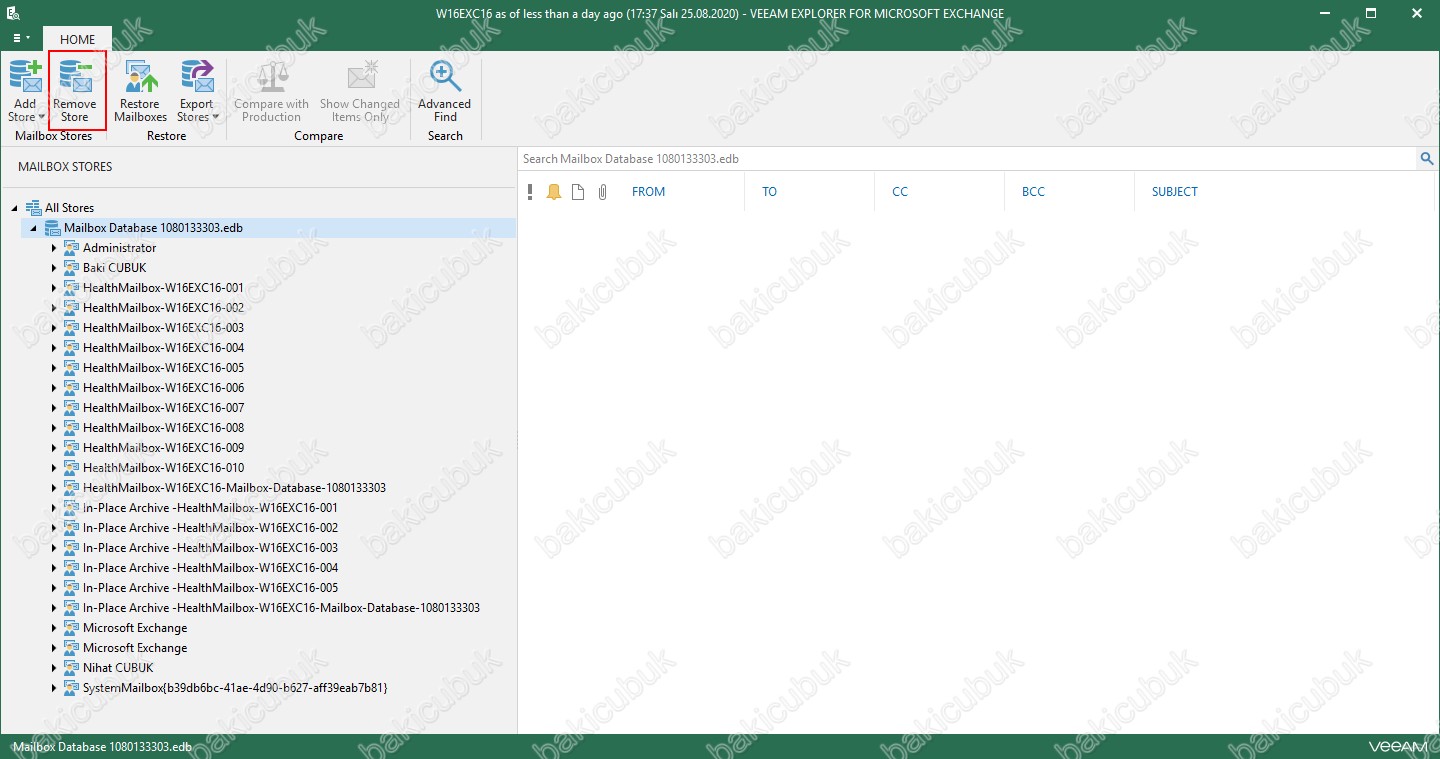Open the Advanced Find tool
1440x759 pixels.
(445, 91)
